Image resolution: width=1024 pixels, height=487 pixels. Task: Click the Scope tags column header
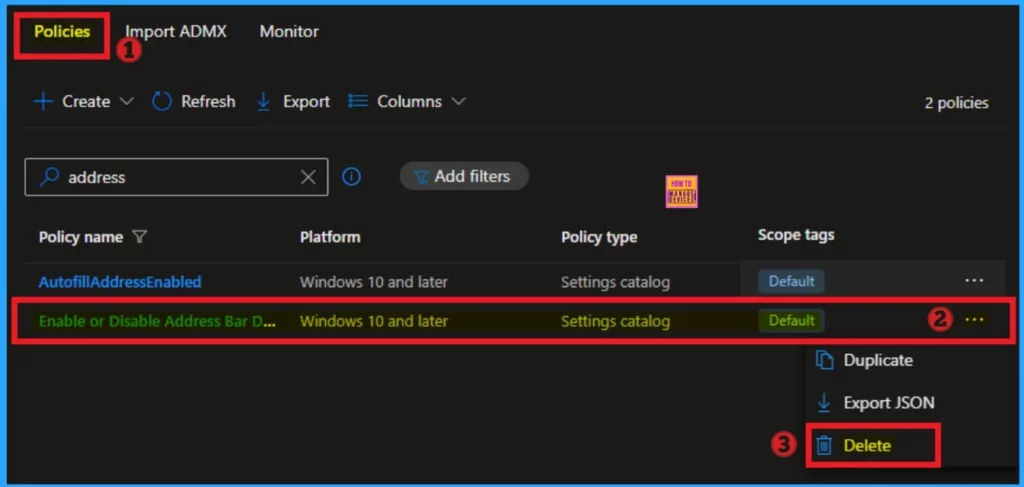point(796,235)
